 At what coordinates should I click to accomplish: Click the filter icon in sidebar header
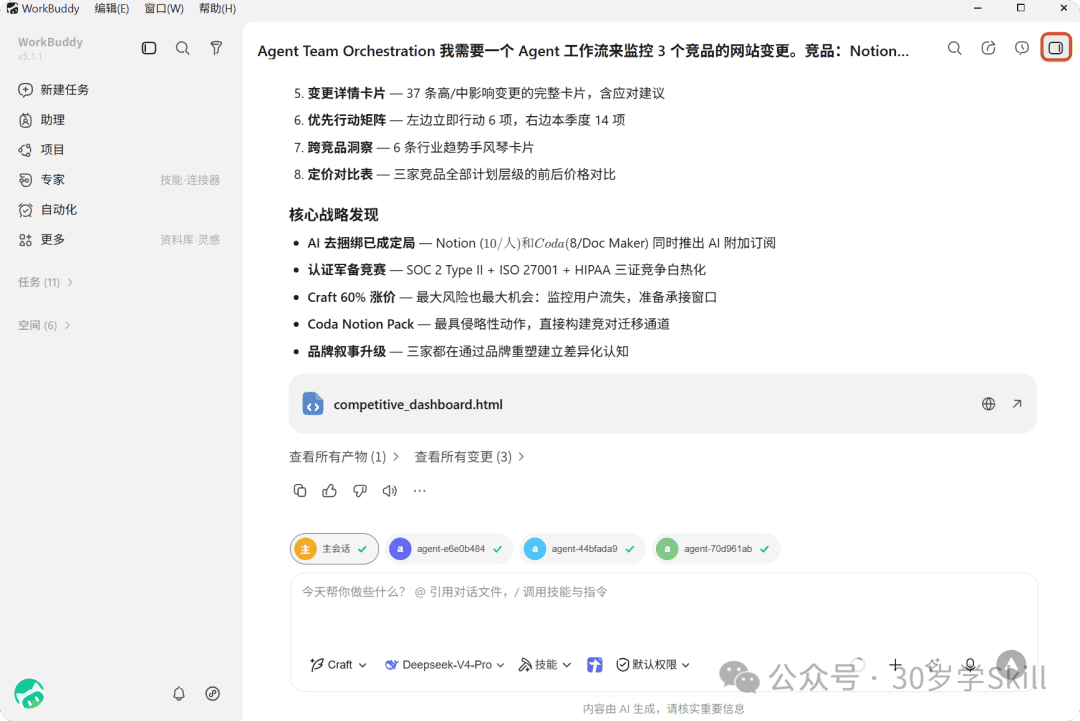(x=216, y=48)
